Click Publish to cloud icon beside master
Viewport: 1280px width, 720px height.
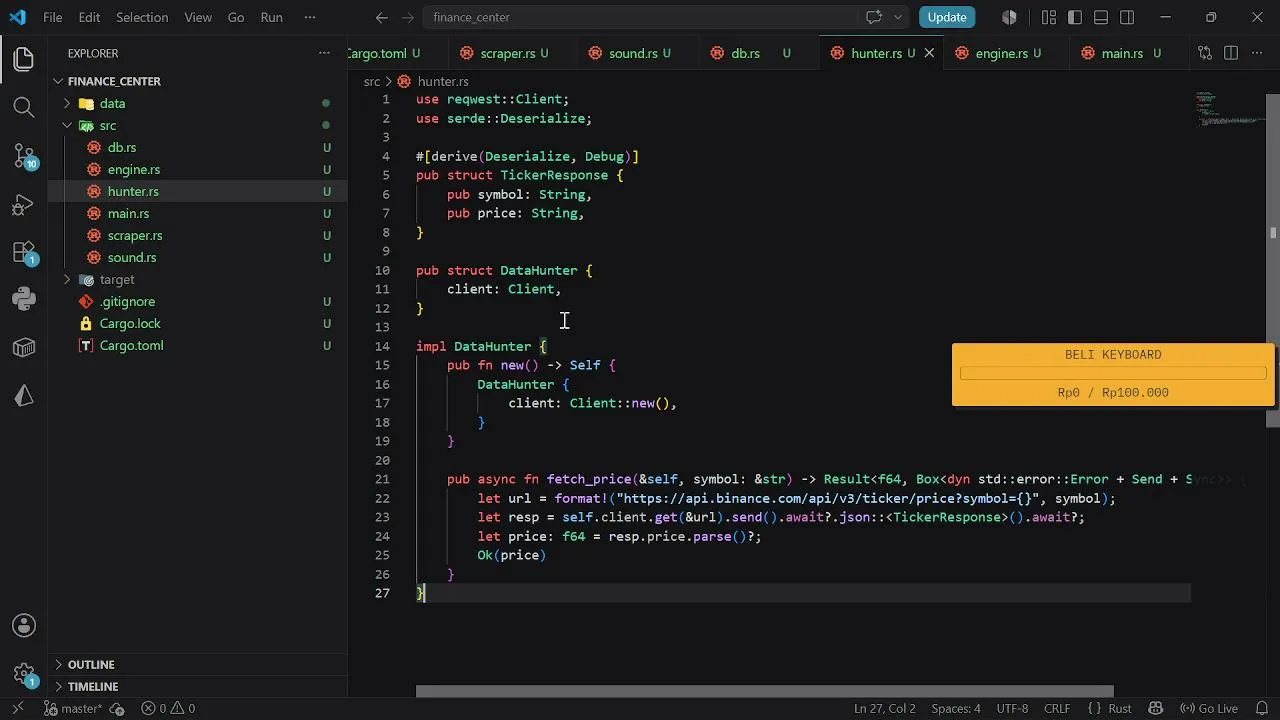point(116,708)
